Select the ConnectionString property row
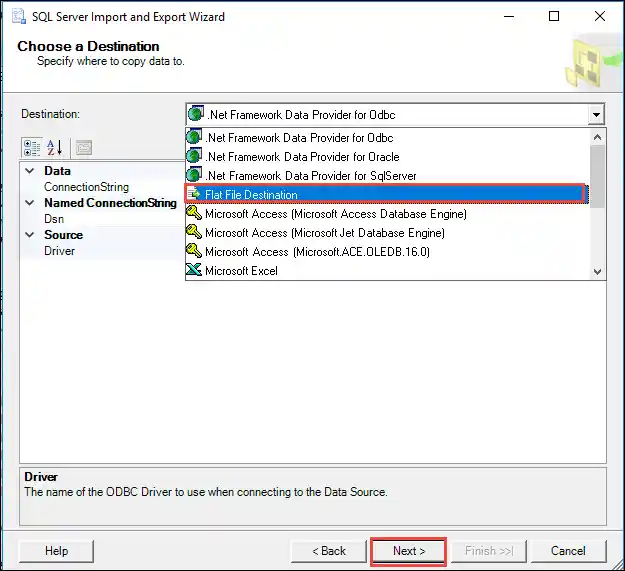 (102, 187)
